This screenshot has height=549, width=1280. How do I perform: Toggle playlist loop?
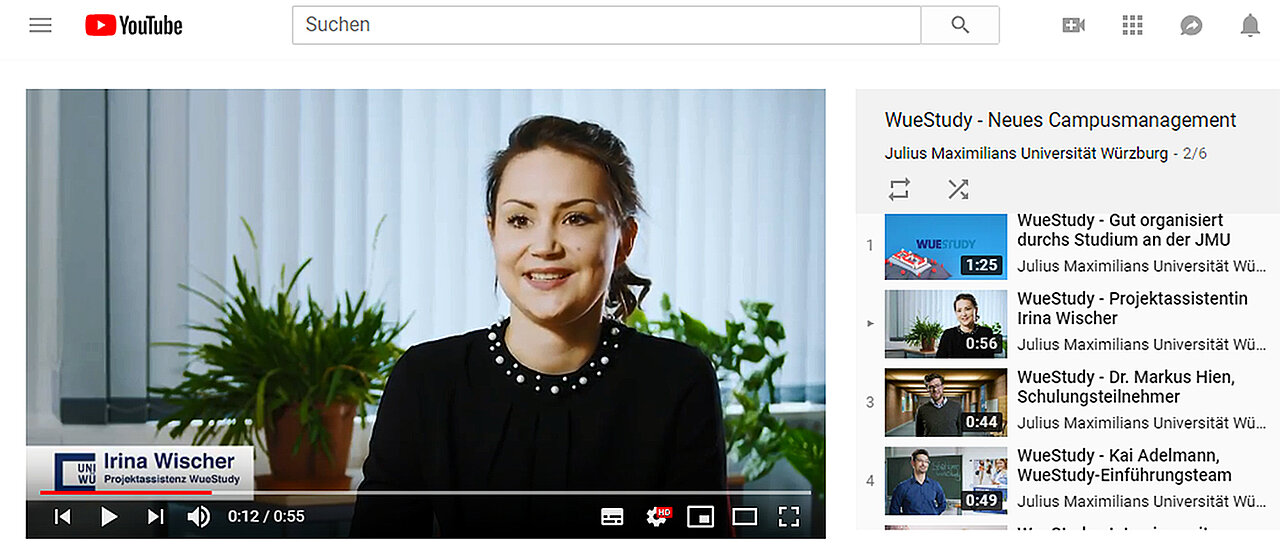pyautogui.click(x=899, y=189)
